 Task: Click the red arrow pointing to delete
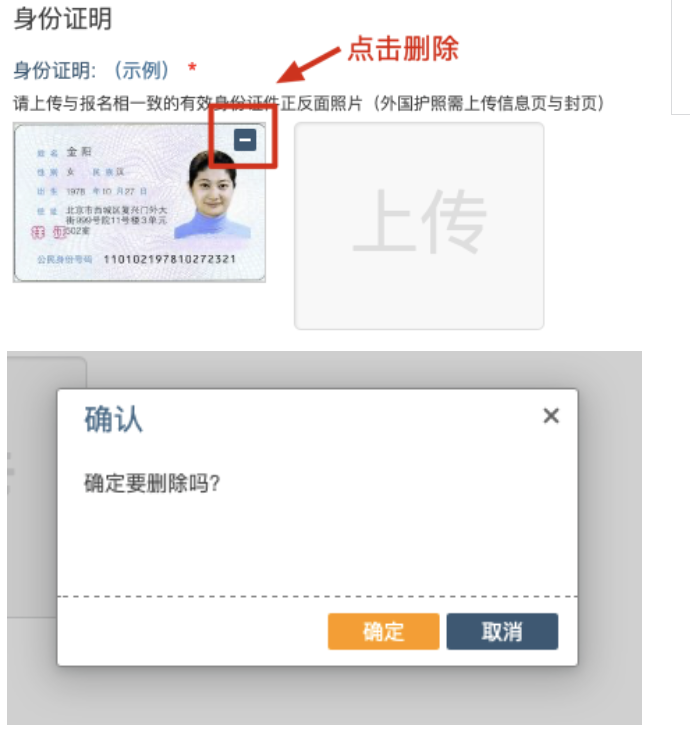point(308,66)
